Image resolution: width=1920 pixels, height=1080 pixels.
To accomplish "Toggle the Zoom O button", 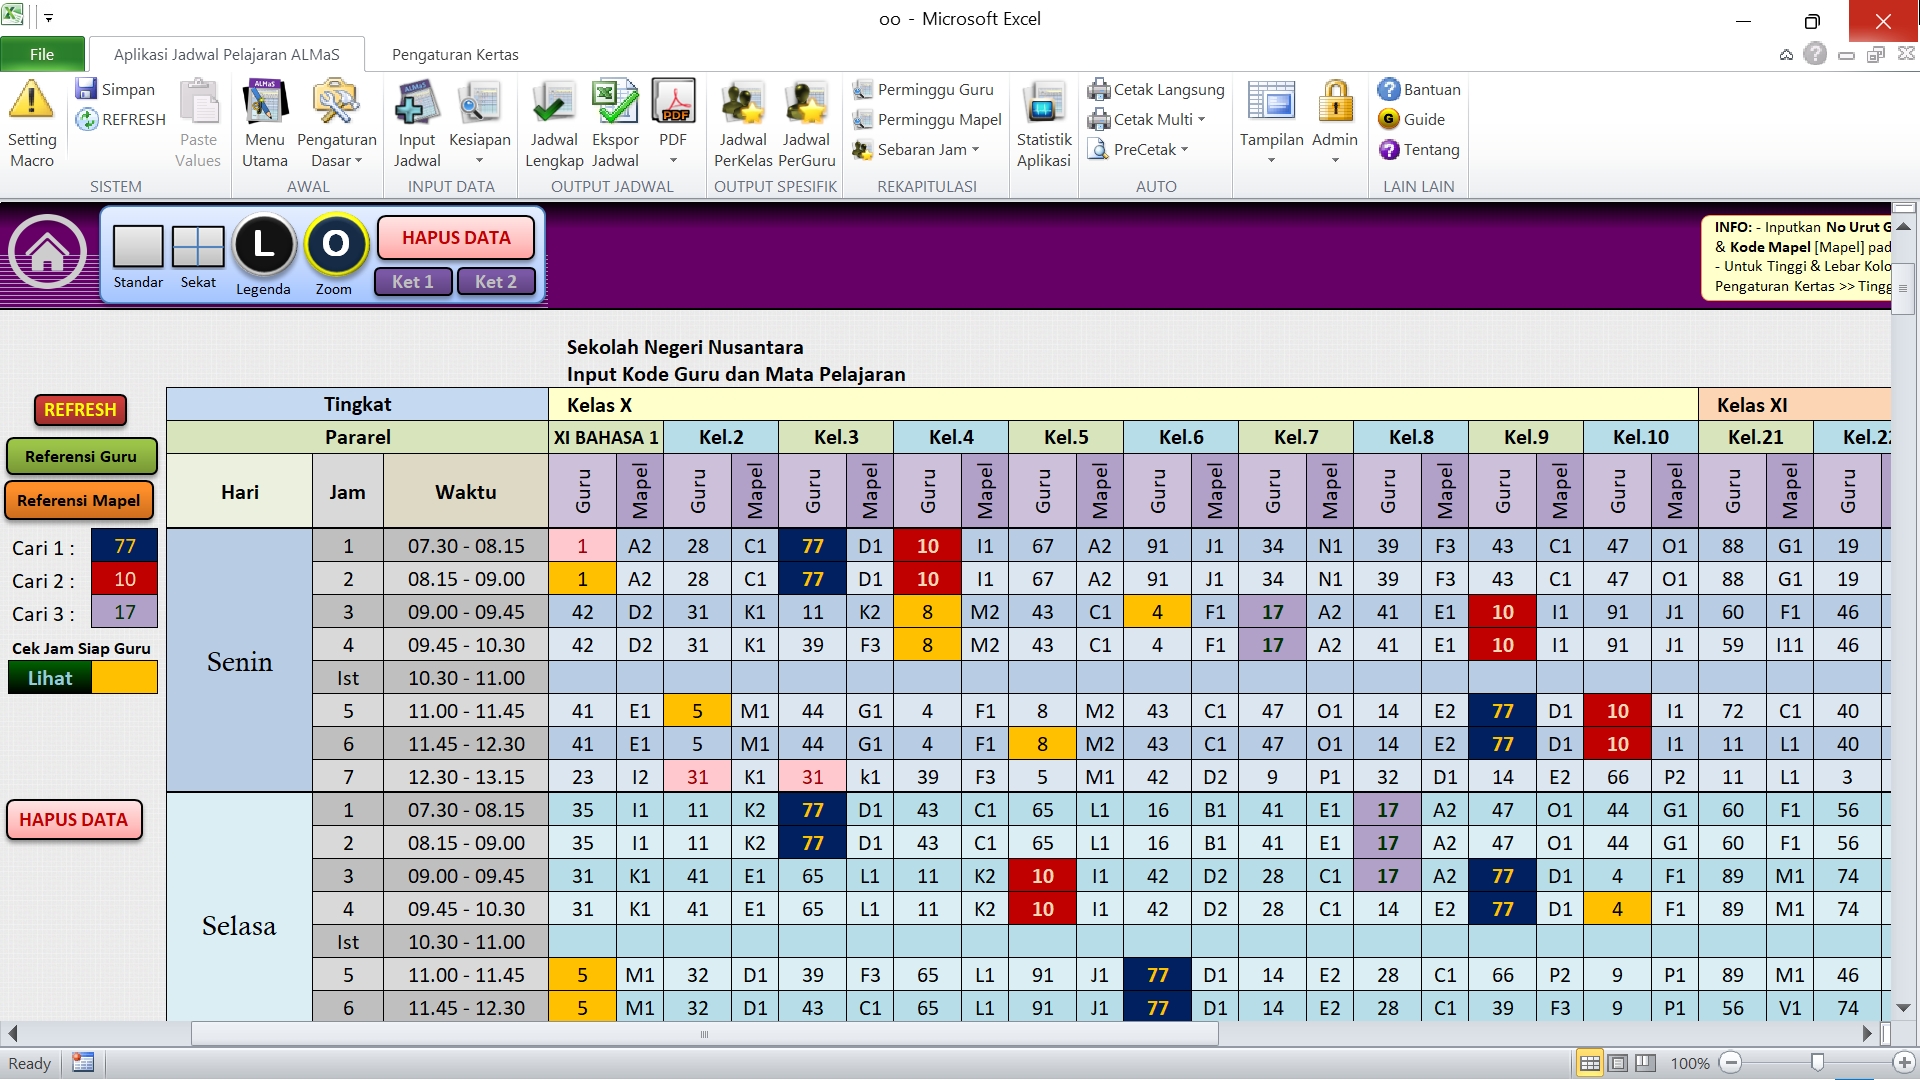I will coord(336,245).
